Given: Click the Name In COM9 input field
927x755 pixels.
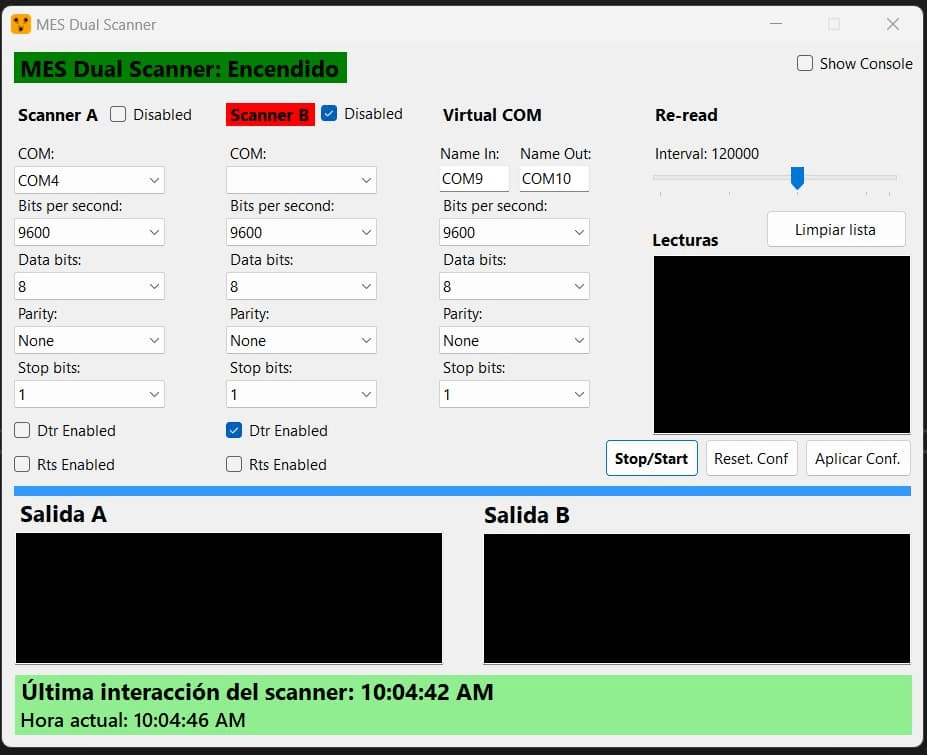Looking at the screenshot, I should coord(473,178).
